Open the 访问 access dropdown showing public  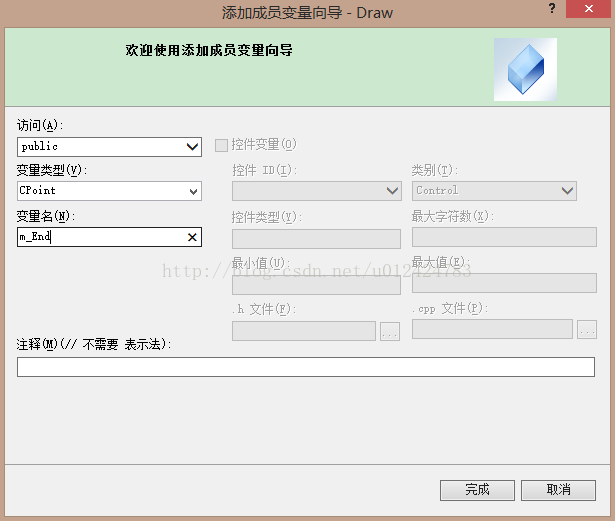click(x=109, y=147)
